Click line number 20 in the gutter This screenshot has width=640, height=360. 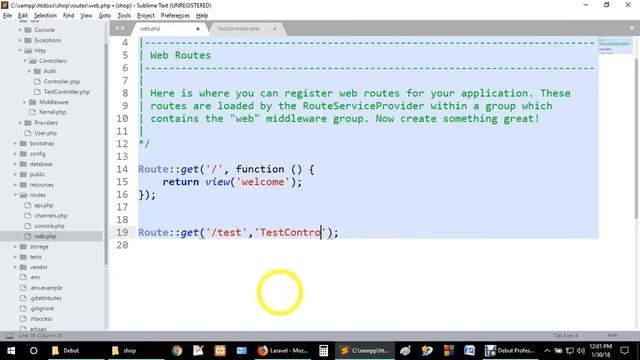tap(122, 245)
